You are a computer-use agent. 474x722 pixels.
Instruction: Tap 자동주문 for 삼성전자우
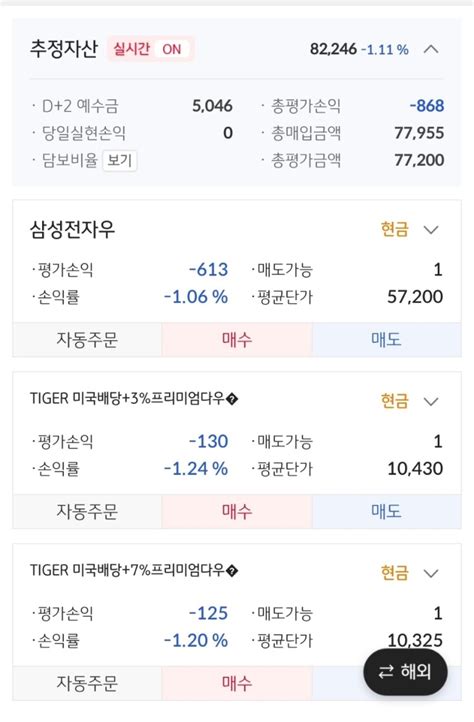pos(87,340)
